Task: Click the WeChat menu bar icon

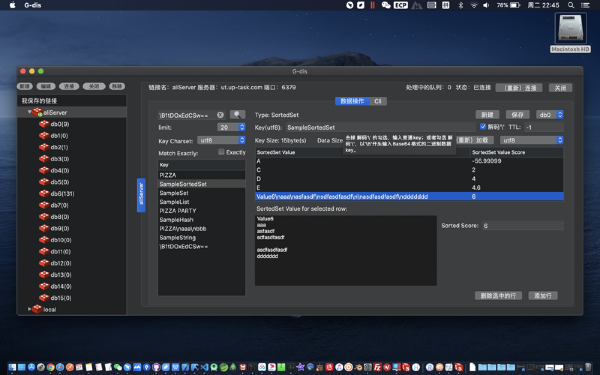Action: pos(386,5)
